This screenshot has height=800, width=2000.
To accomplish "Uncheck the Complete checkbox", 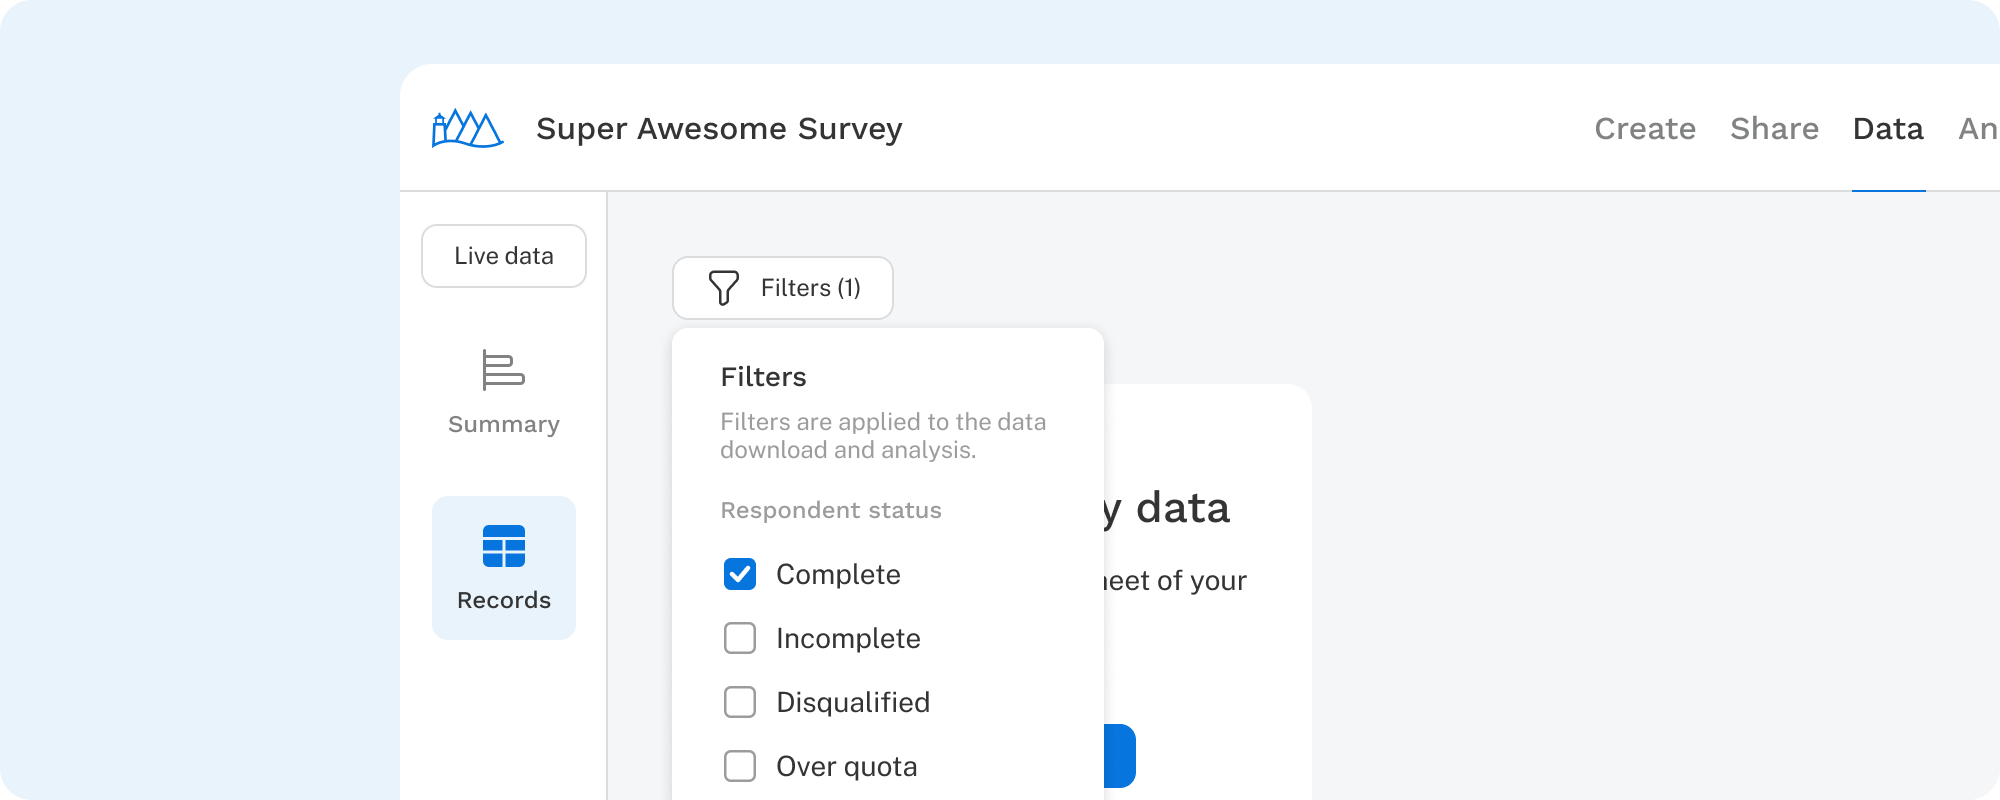I will [740, 574].
